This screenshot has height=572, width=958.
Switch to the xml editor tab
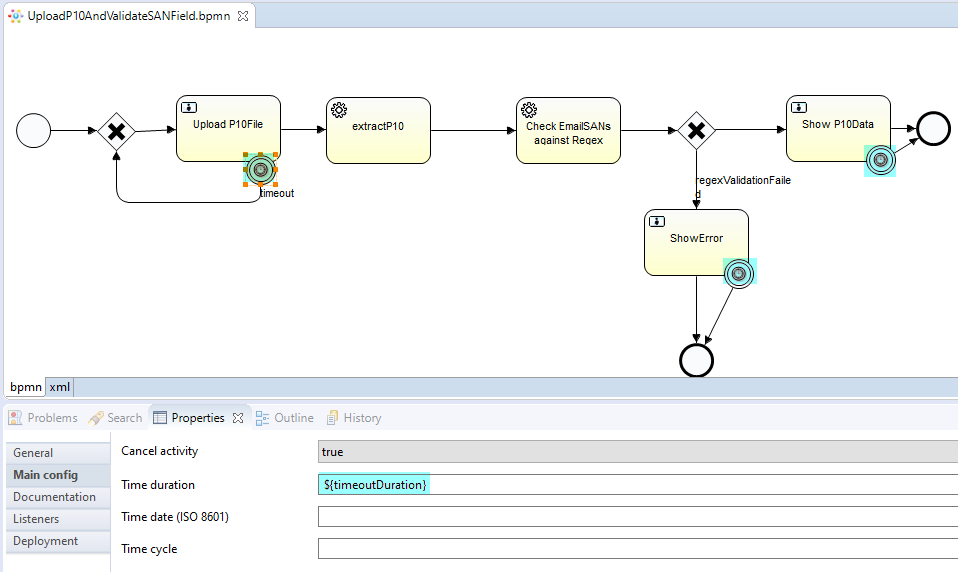click(x=59, y=387)
